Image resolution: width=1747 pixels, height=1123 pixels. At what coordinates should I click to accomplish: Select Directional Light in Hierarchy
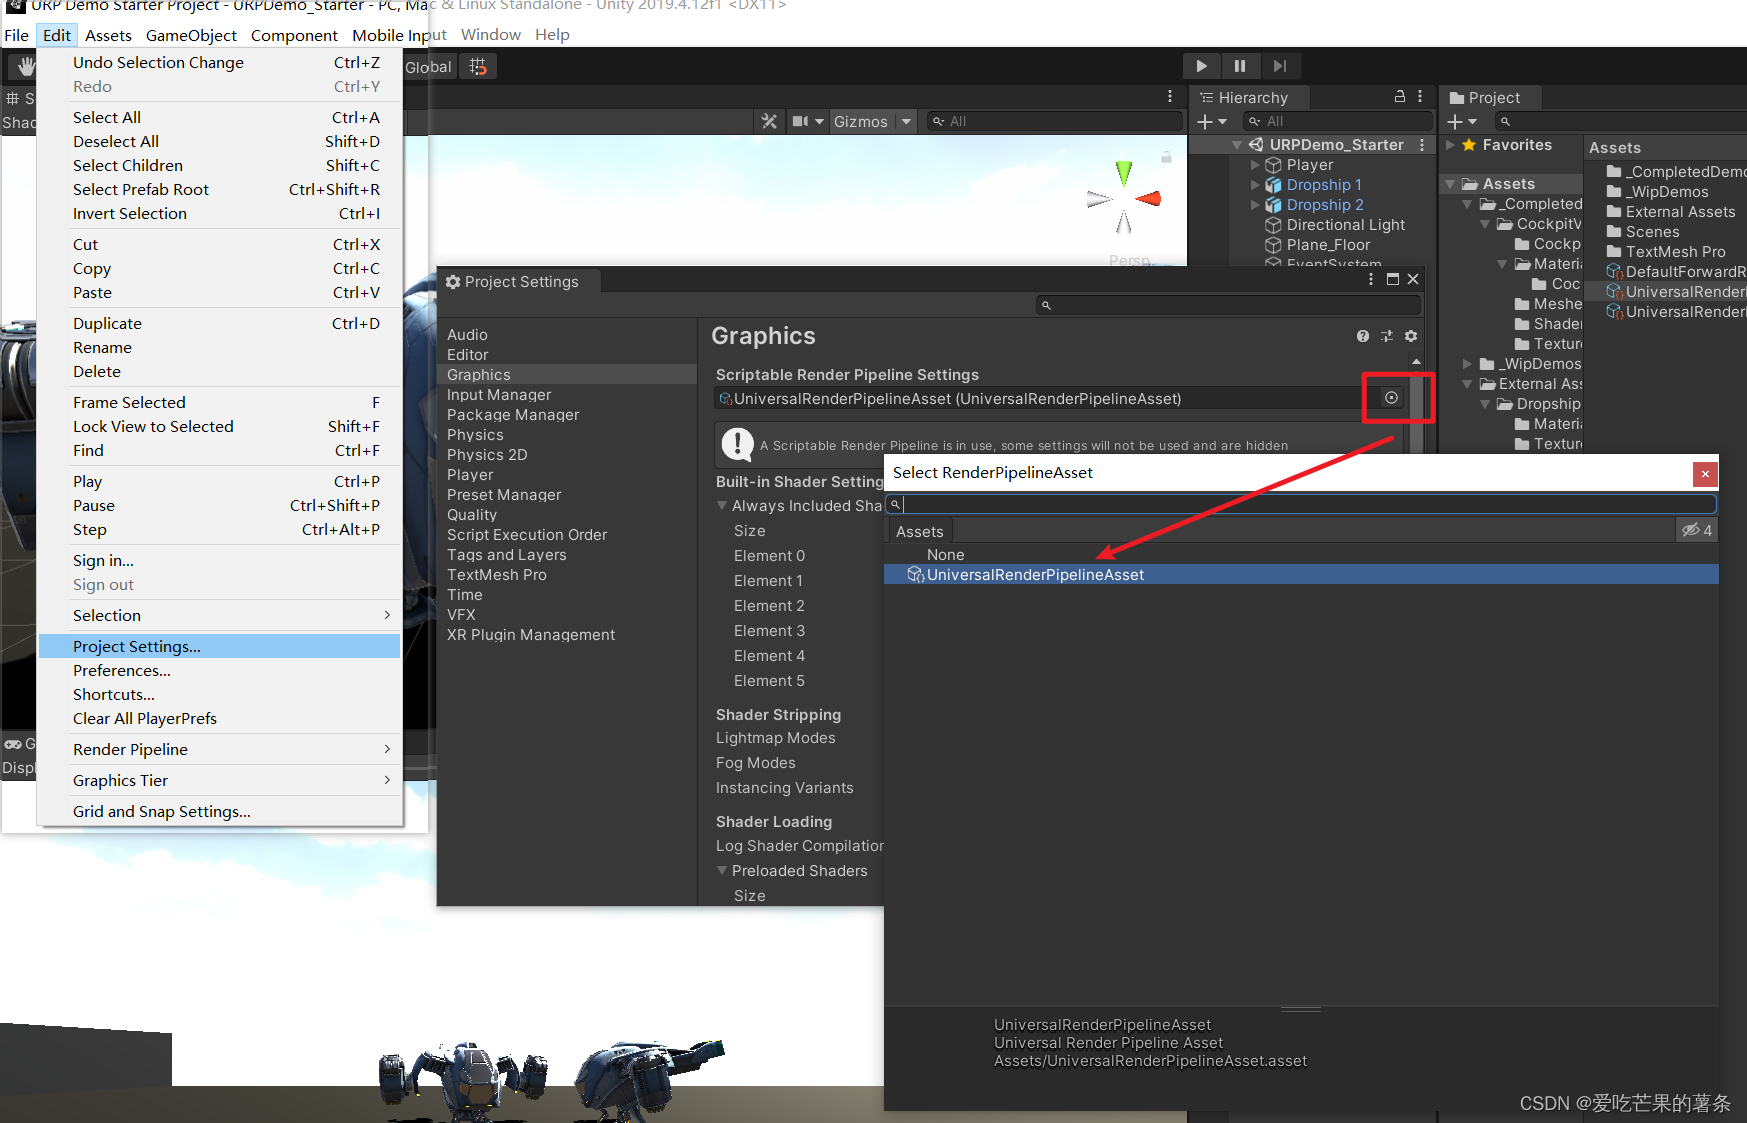(1345, 225)
